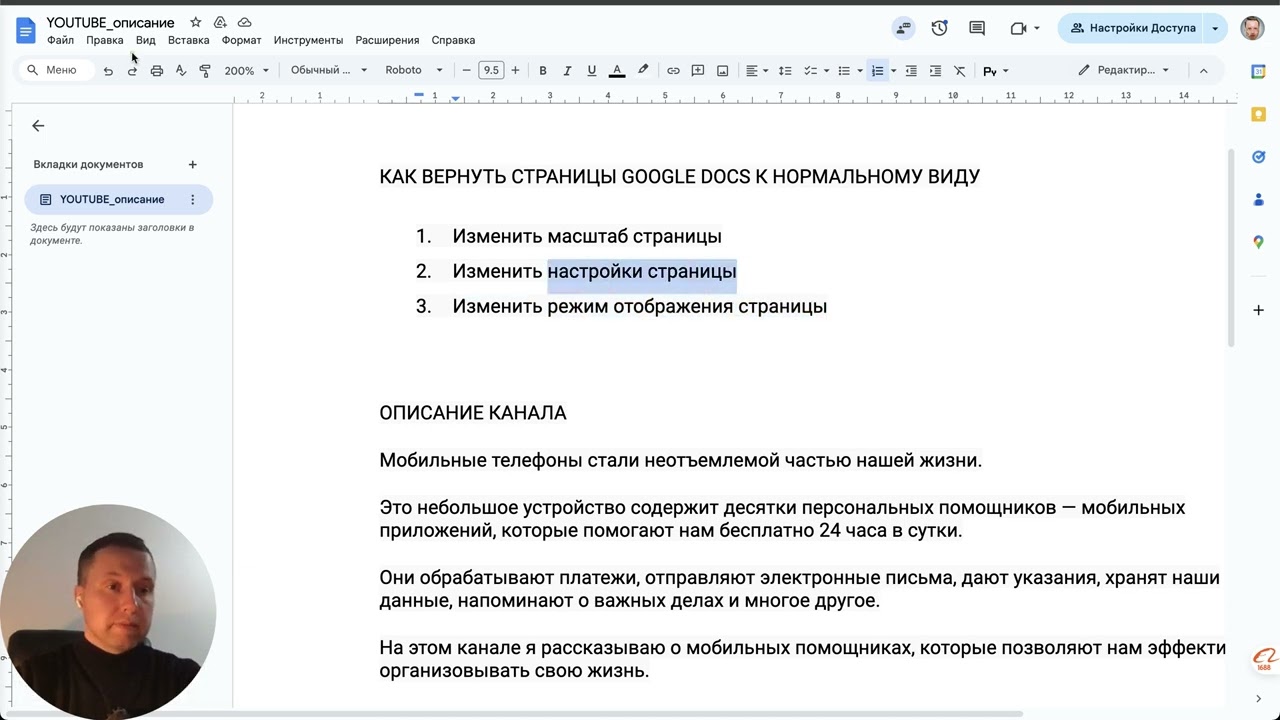Screen dimensions: 1280x720
Task: Open the text alignment dropdown
Action: point(757,71)
